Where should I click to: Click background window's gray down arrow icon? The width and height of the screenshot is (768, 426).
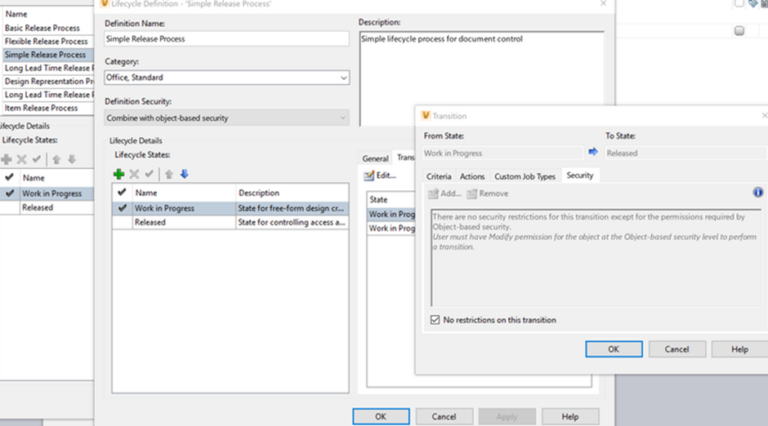tap(72, 159)
